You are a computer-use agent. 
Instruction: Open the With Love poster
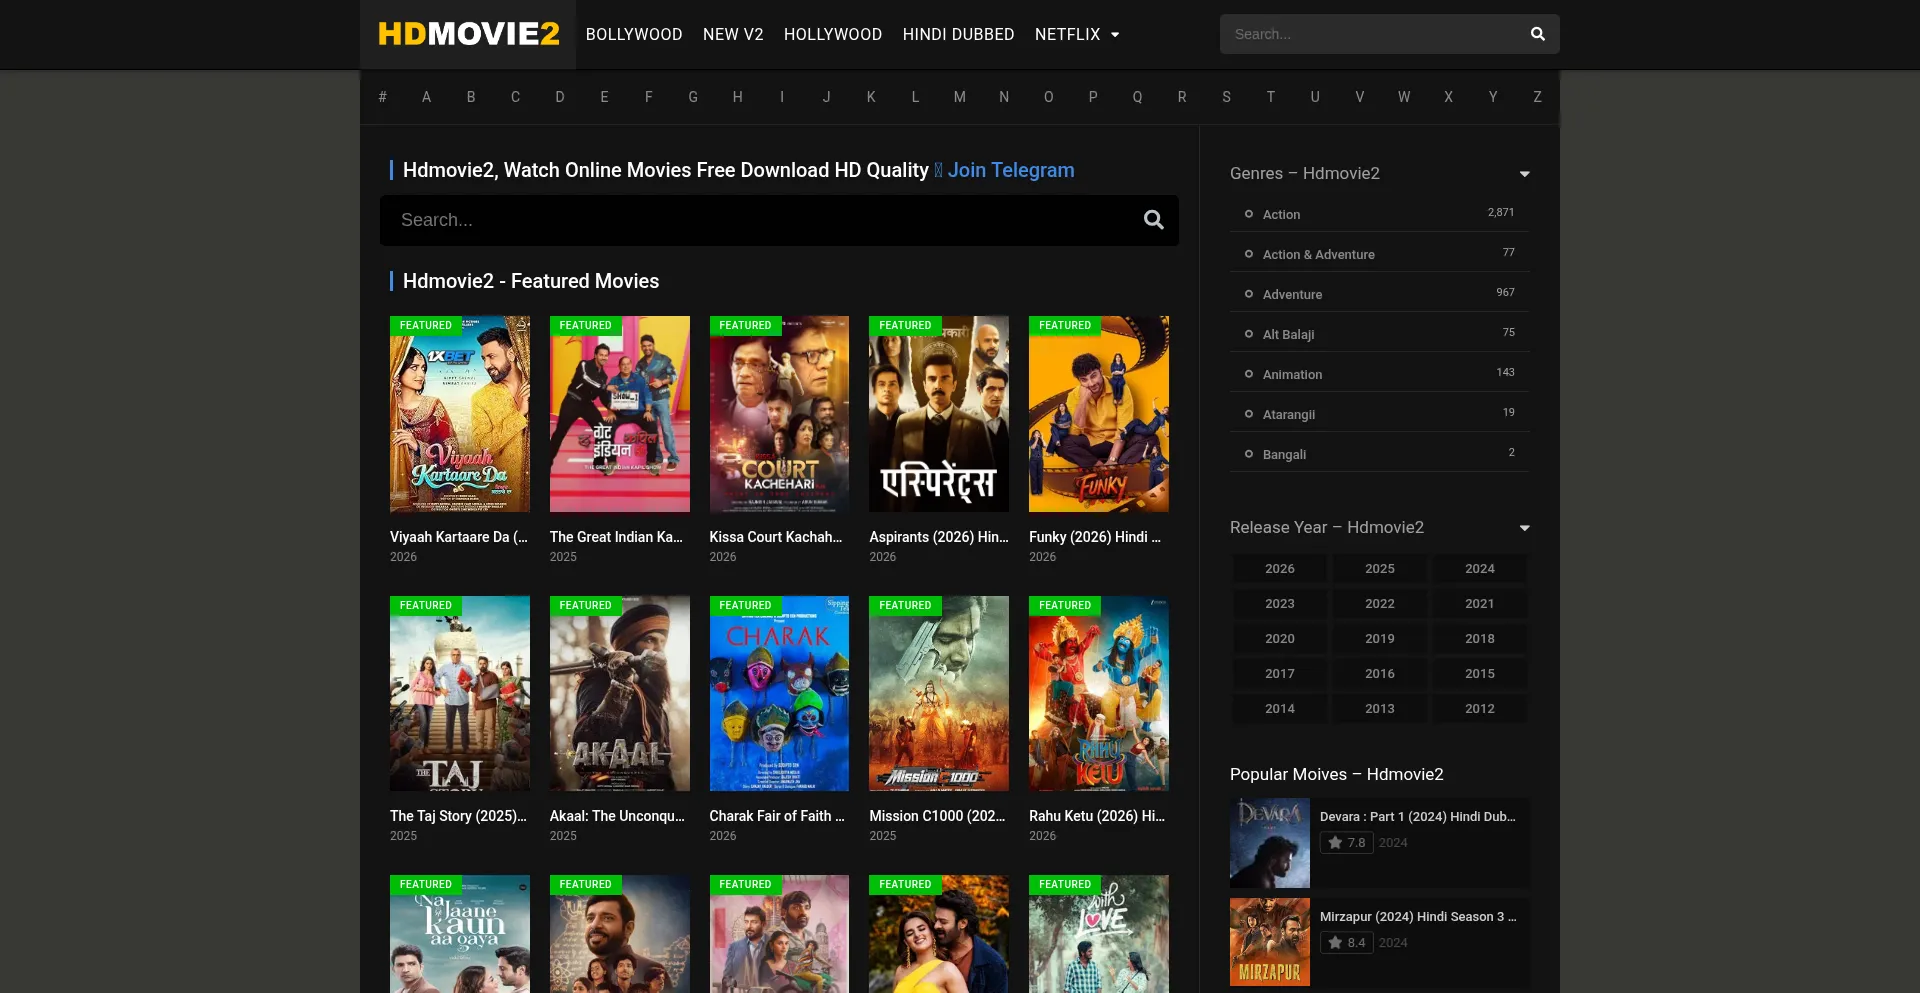tap(1099, 934)
